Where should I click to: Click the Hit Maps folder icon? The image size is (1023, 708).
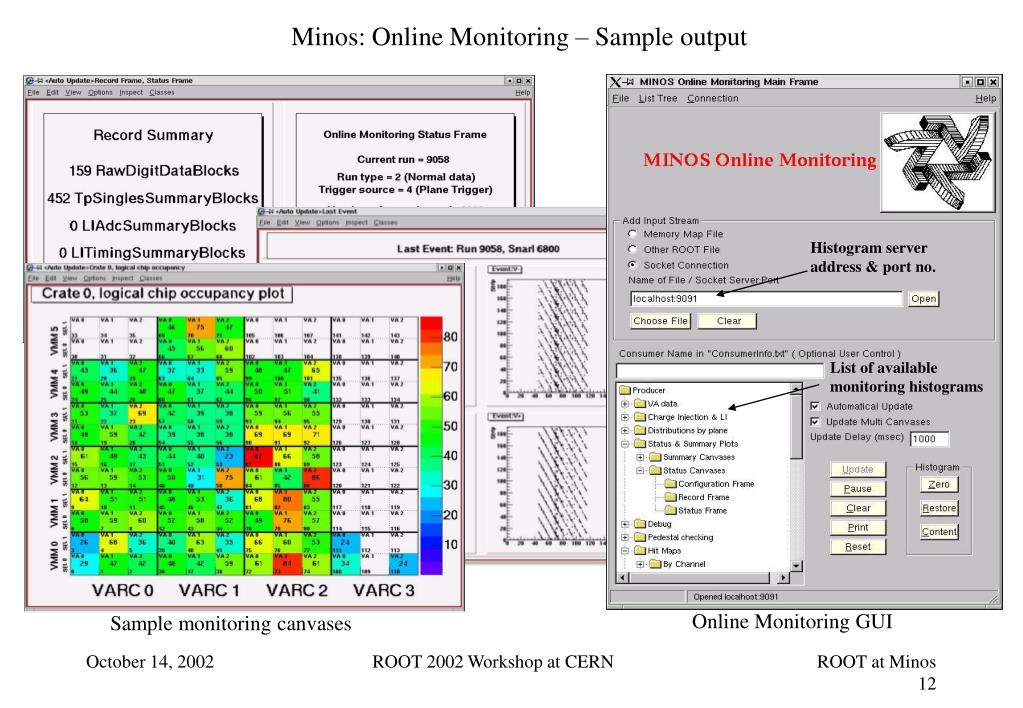tap(640, 551)
